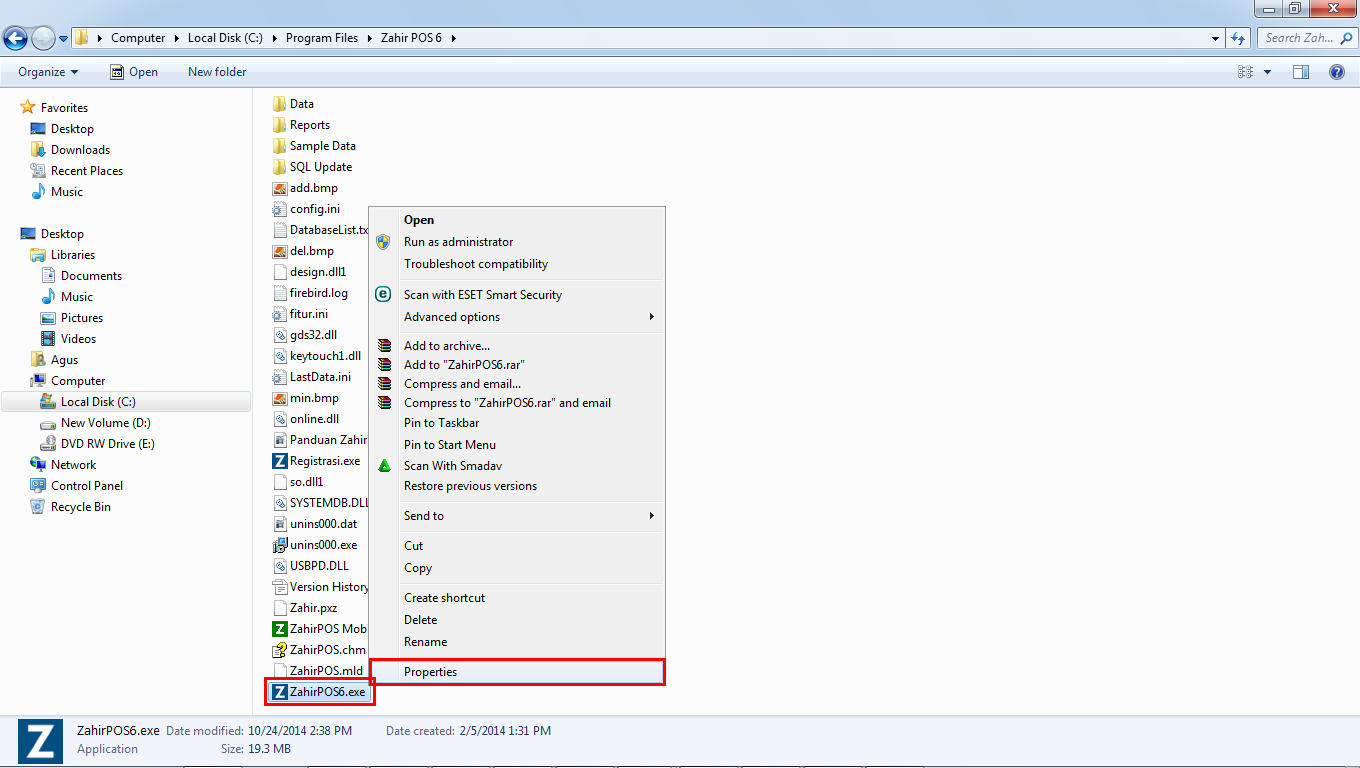Image resolution: width=1360 pixels, height=768 pixels.
Task: Expand the address bar history dropdown
Action: tap(1214, 38)
